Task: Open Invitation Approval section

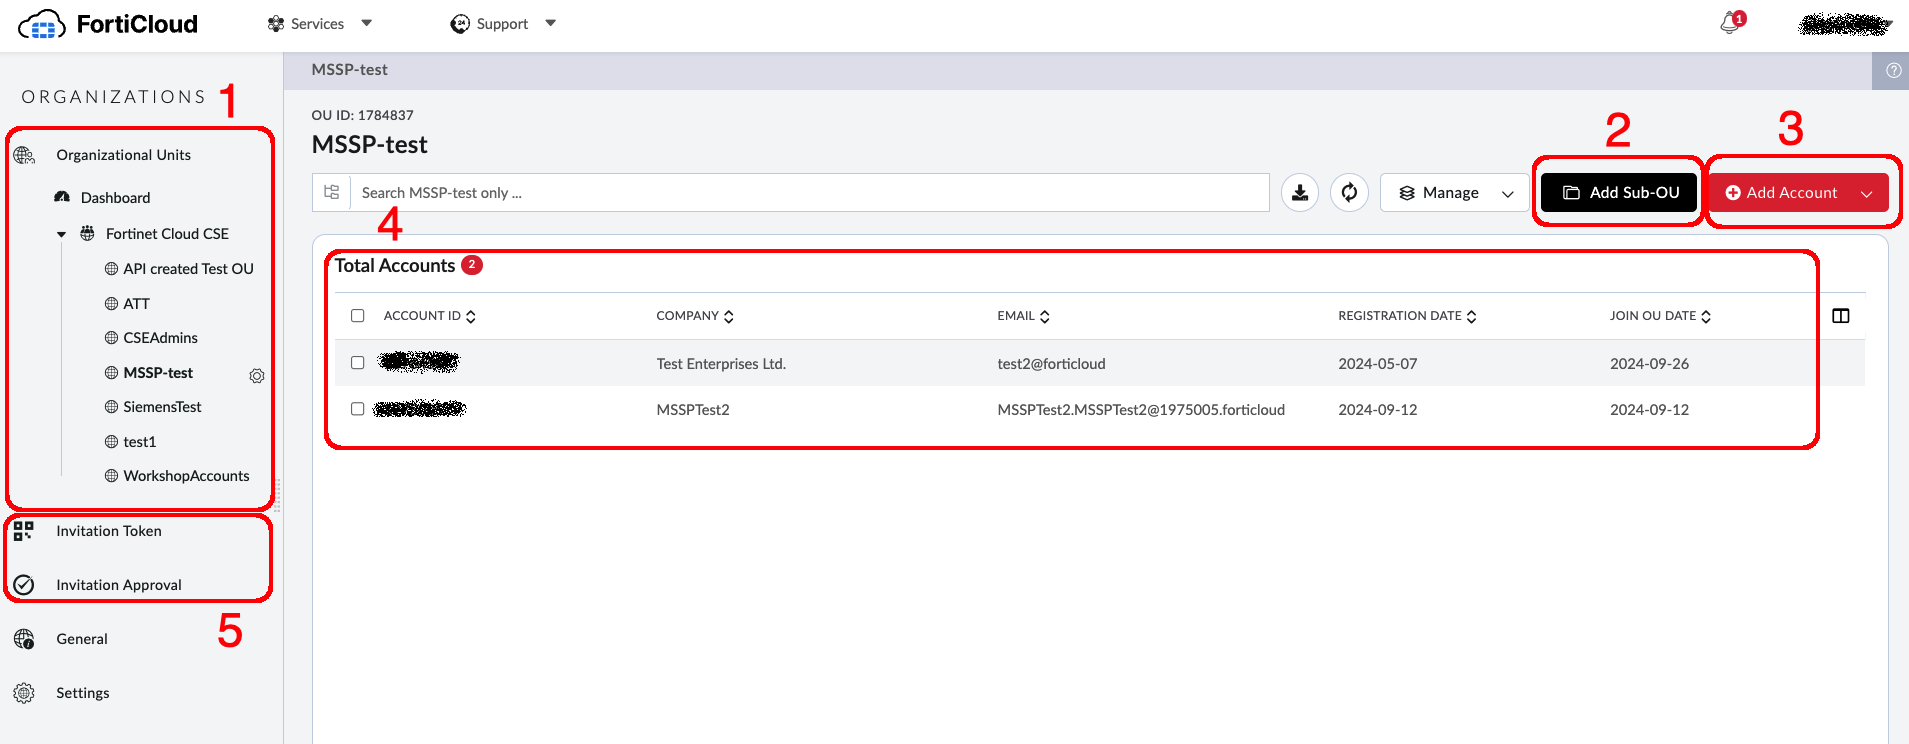Action: pos(119,585)
